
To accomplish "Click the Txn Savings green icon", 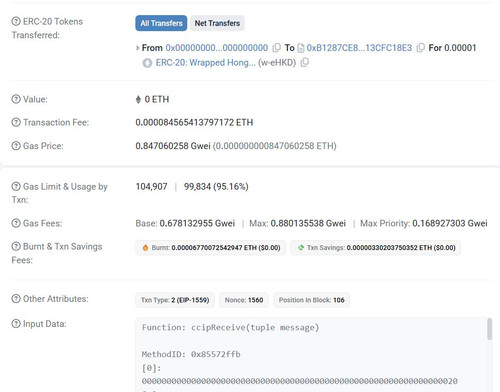I will (x=301, y=247).
